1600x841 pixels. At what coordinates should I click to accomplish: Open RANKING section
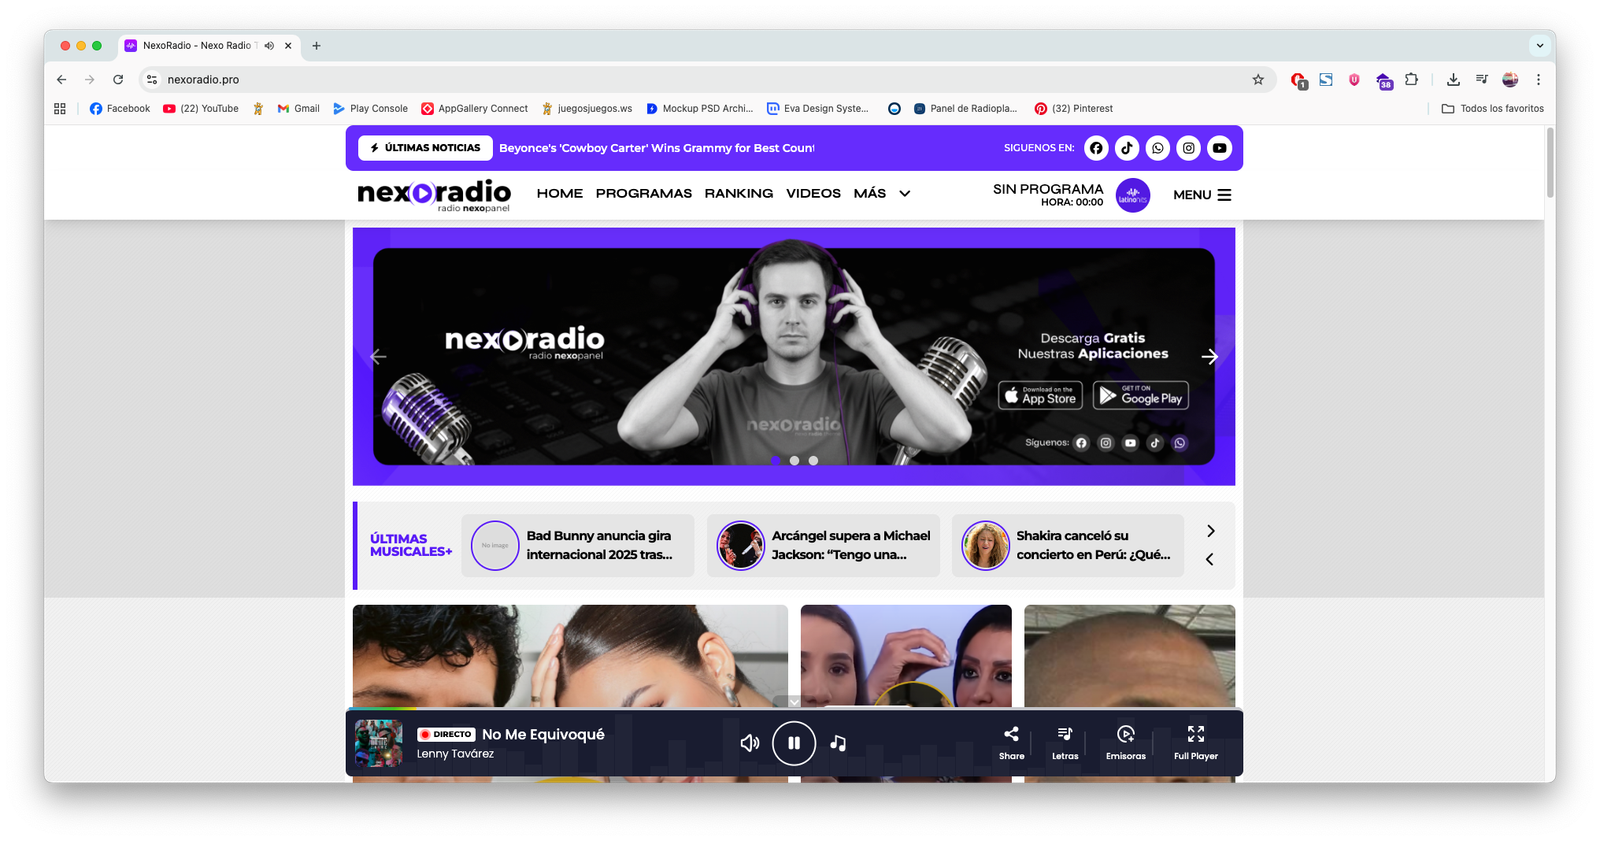point(738,194)
